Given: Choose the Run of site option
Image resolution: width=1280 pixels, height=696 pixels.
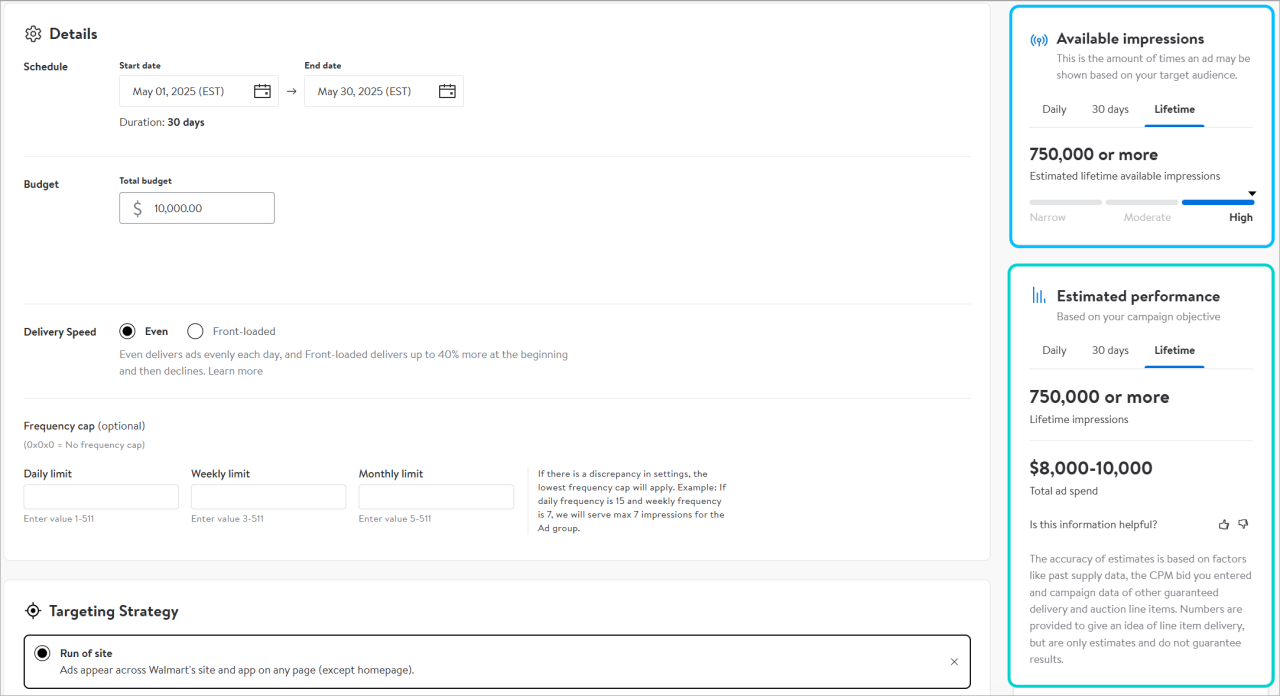Looking at the screenshot, I should click(41, 652).
